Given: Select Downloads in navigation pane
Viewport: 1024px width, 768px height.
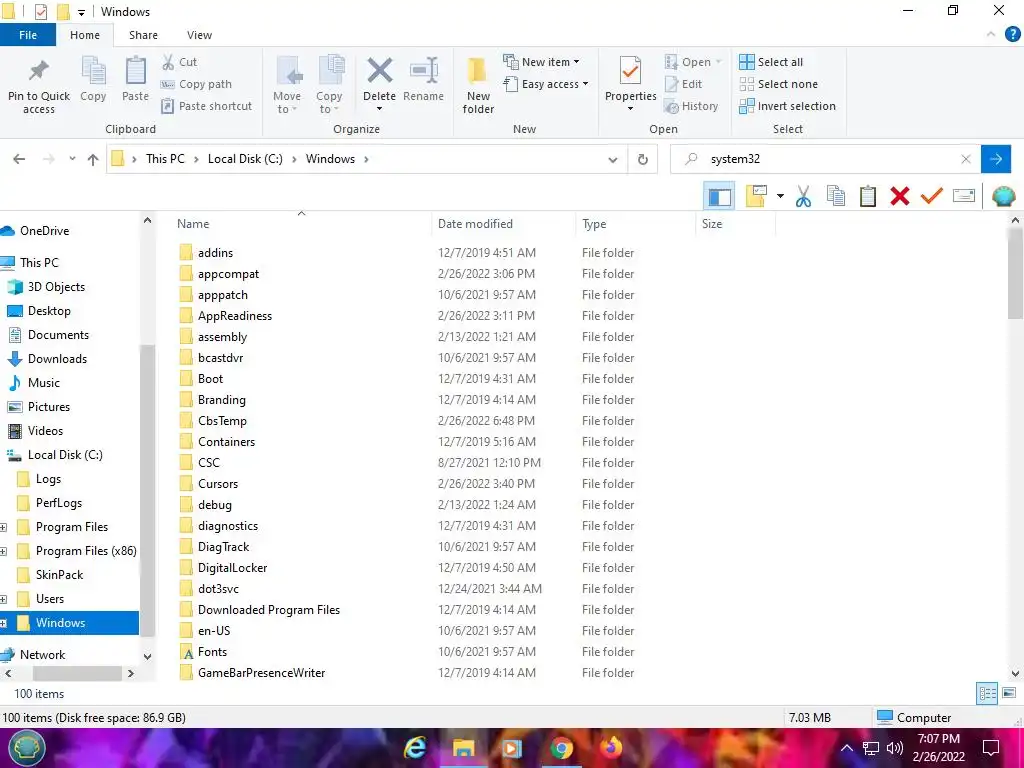Looking at the screenshot, I should 57,359.
